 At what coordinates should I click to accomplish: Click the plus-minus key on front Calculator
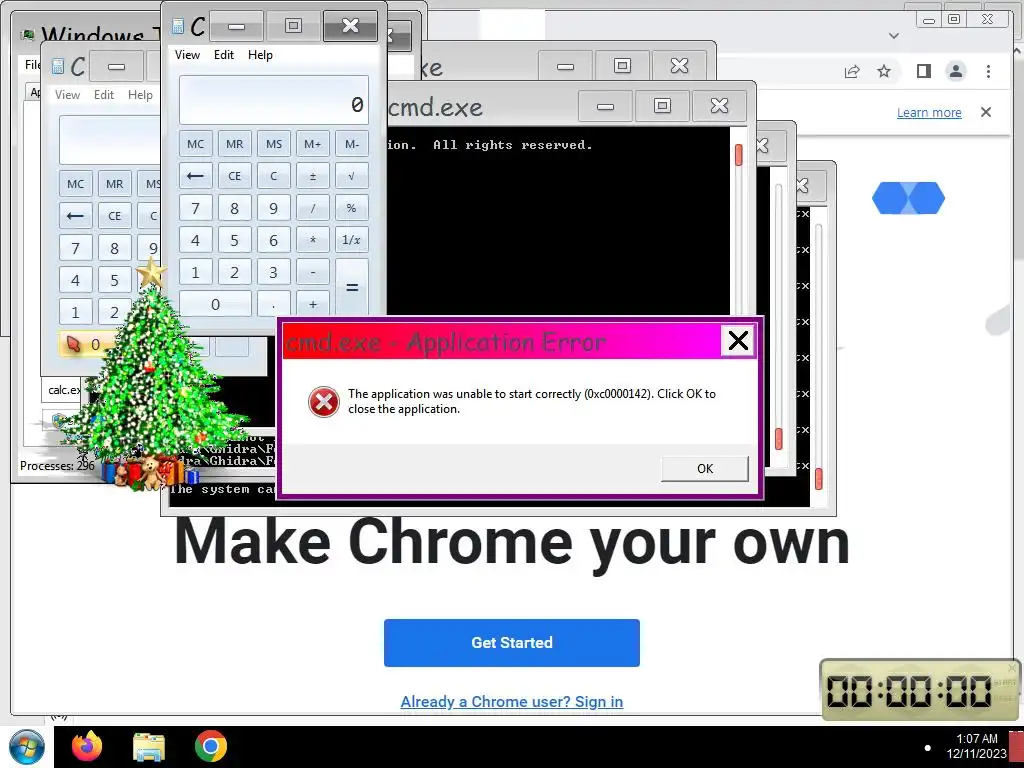tap(313, 176)
